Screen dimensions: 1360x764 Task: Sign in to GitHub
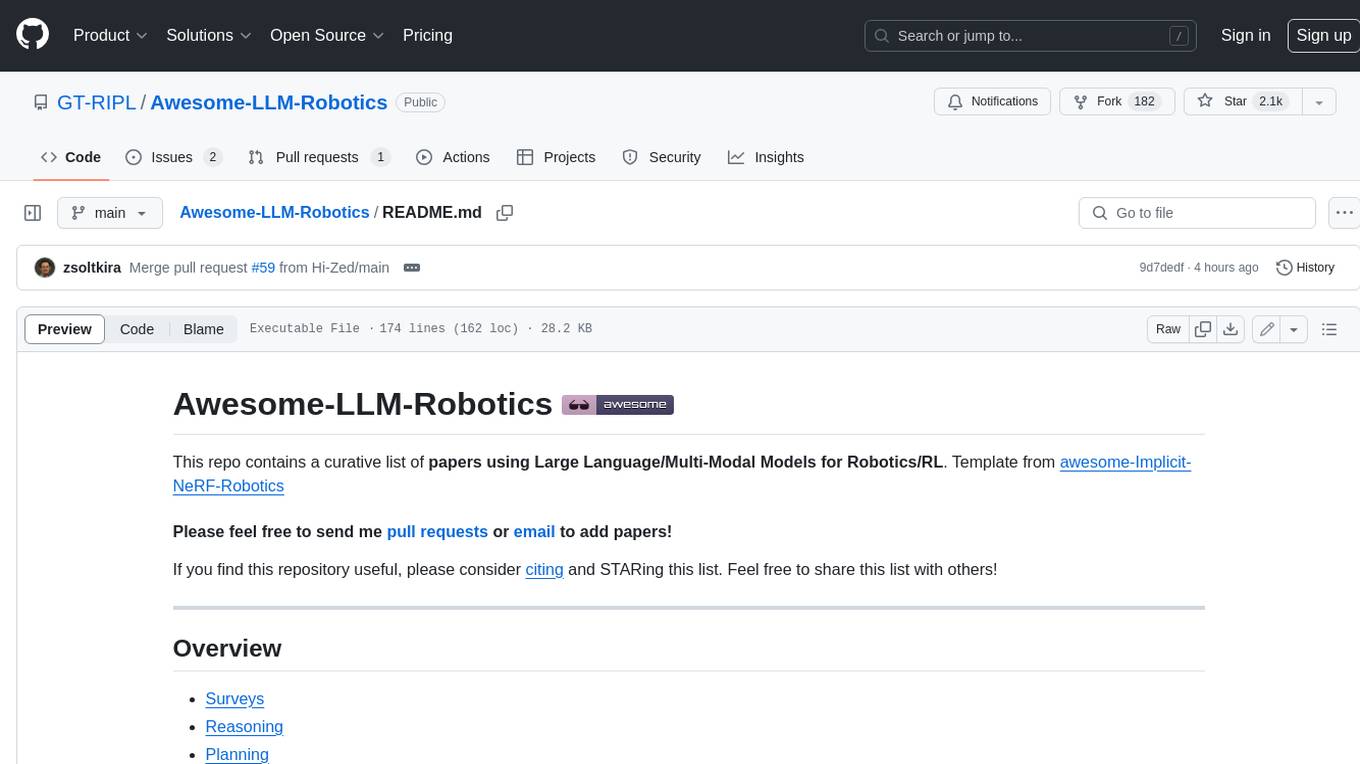[1245, 35]
